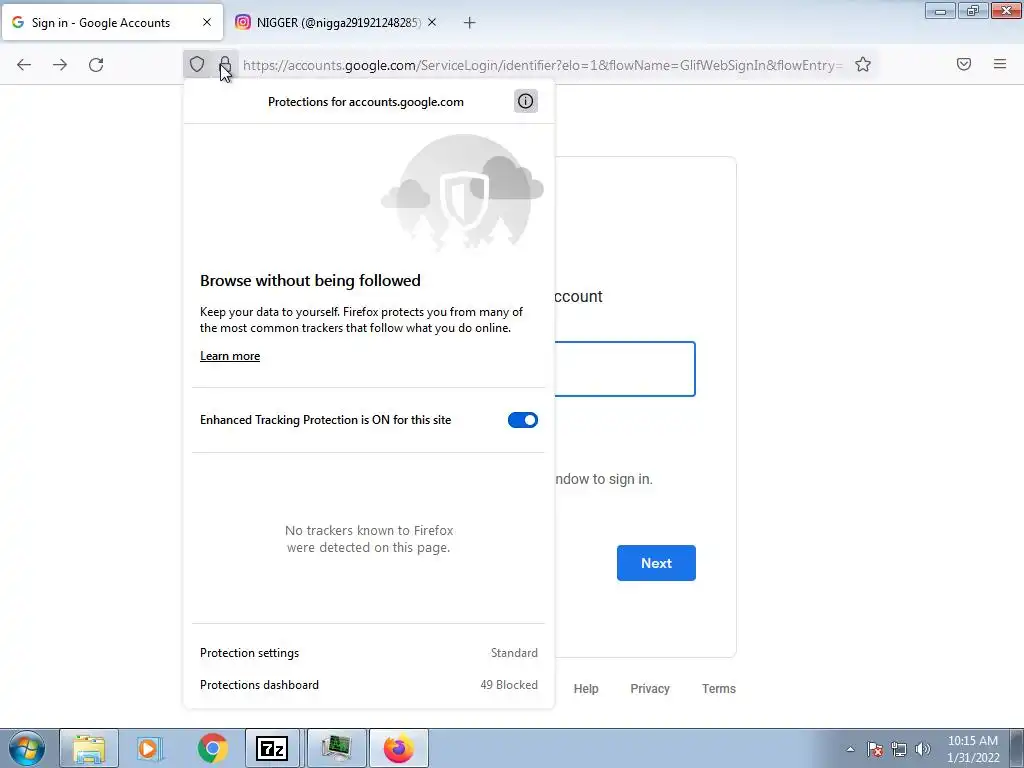Click the No trackers known to Firefox message
This screenshot has height=768, width=1024.
click(x=369, y=539)
